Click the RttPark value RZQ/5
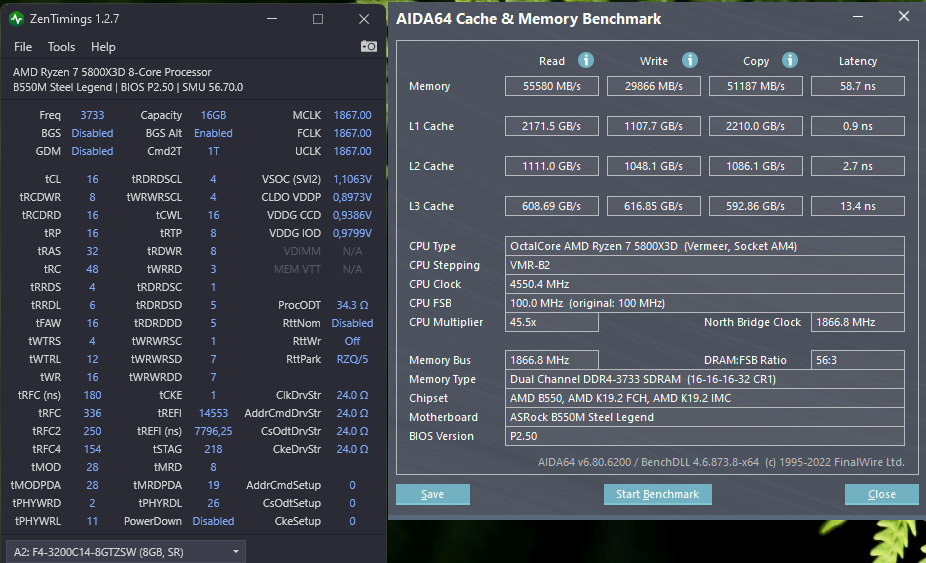The width and height of the screenshot is (926, 563). [x=353, y=359]
